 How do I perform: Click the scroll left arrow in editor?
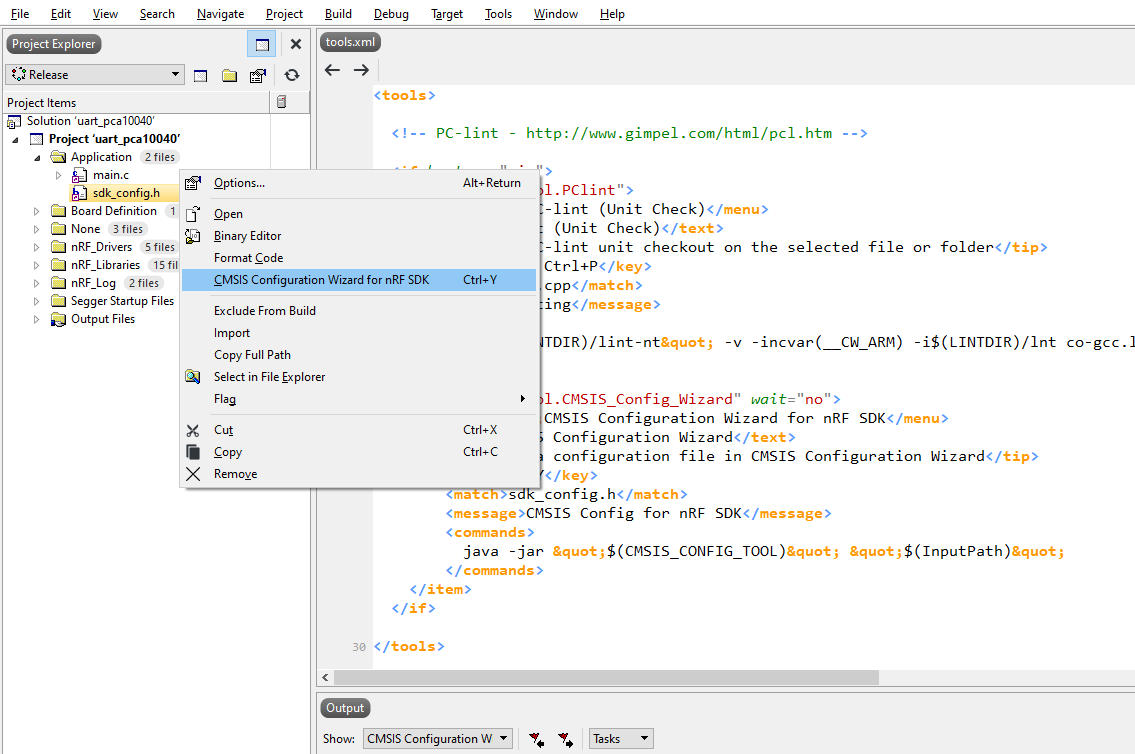[x=326, y=677]
